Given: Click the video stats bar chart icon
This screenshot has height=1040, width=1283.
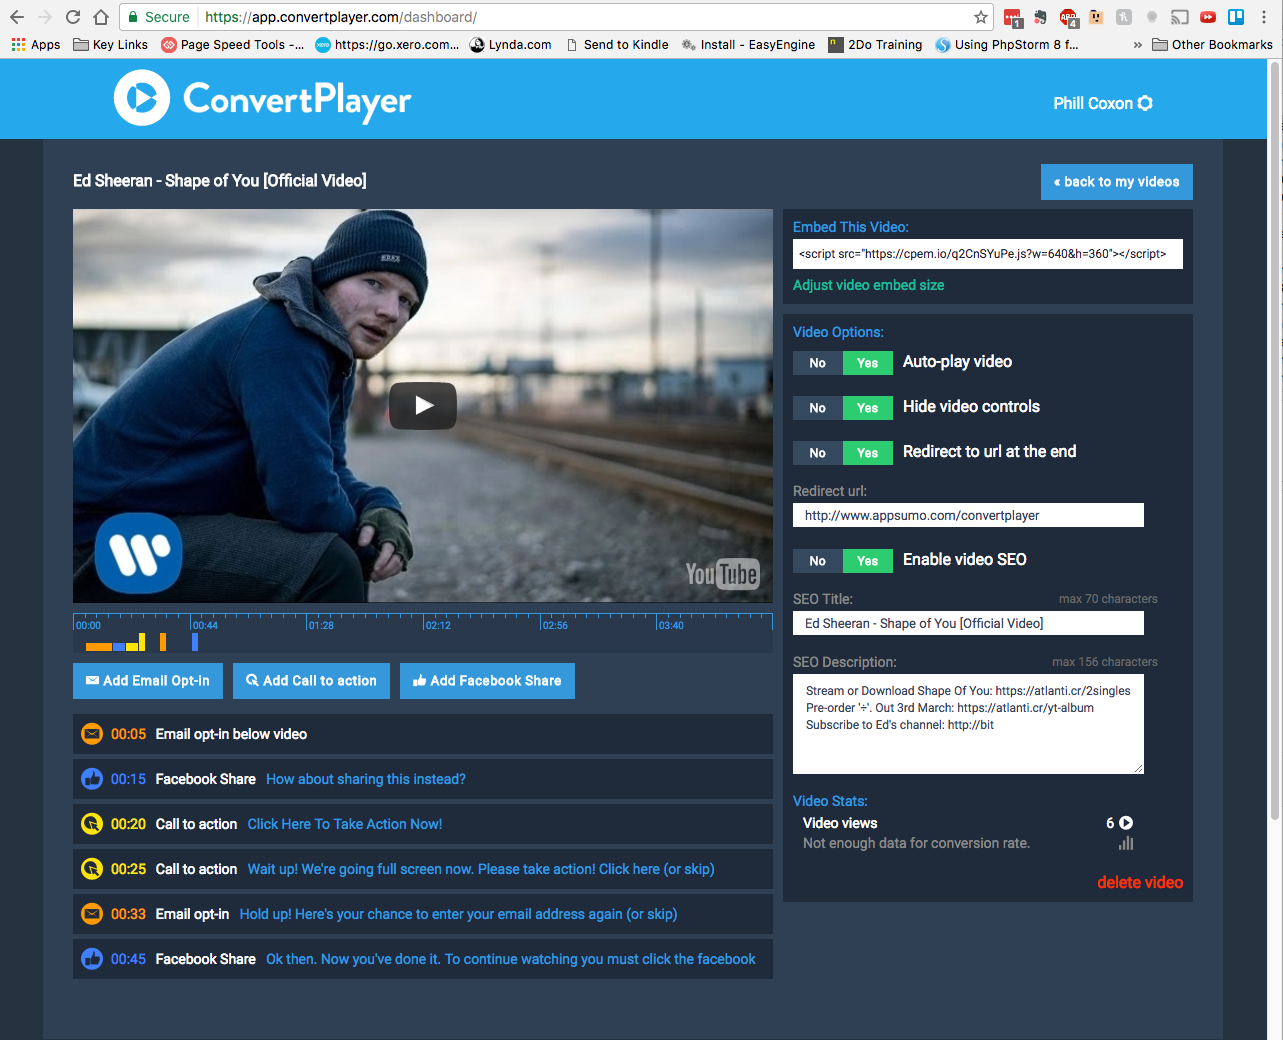Looking at the screenshot, I should 1126,843.
